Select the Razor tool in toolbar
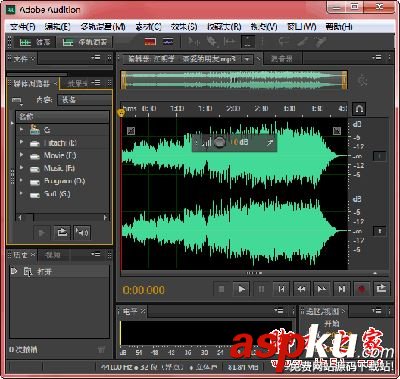Viewport: 400px width, 379px height. point(211,42)
